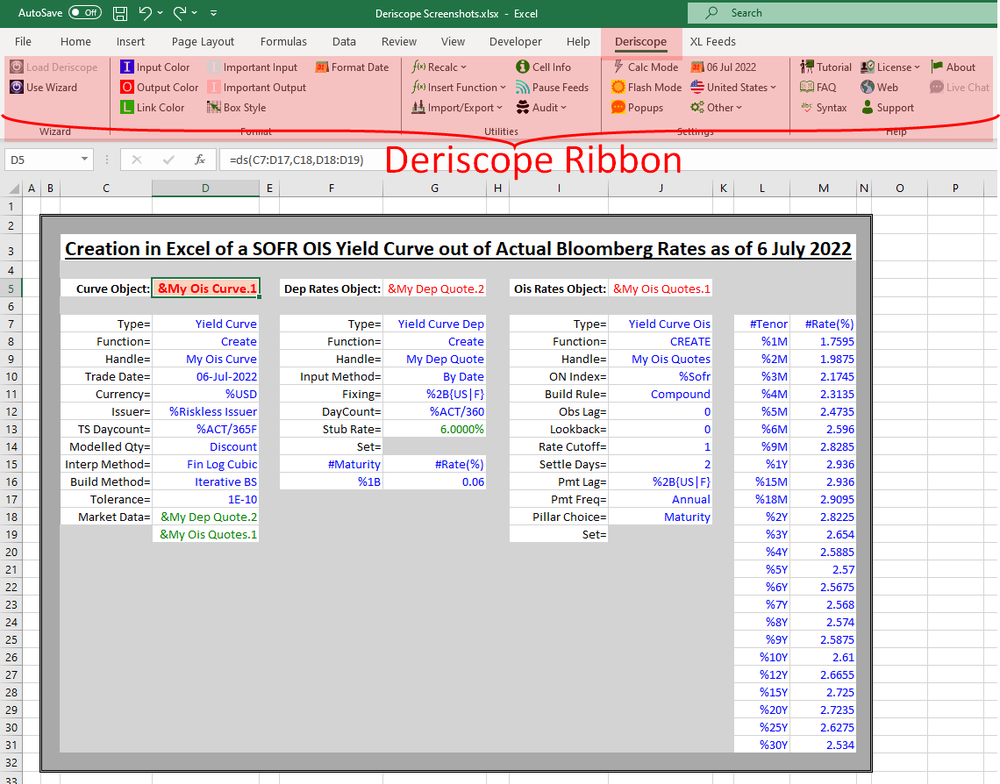Open the Insert Function dropdown

click(459, 87)
